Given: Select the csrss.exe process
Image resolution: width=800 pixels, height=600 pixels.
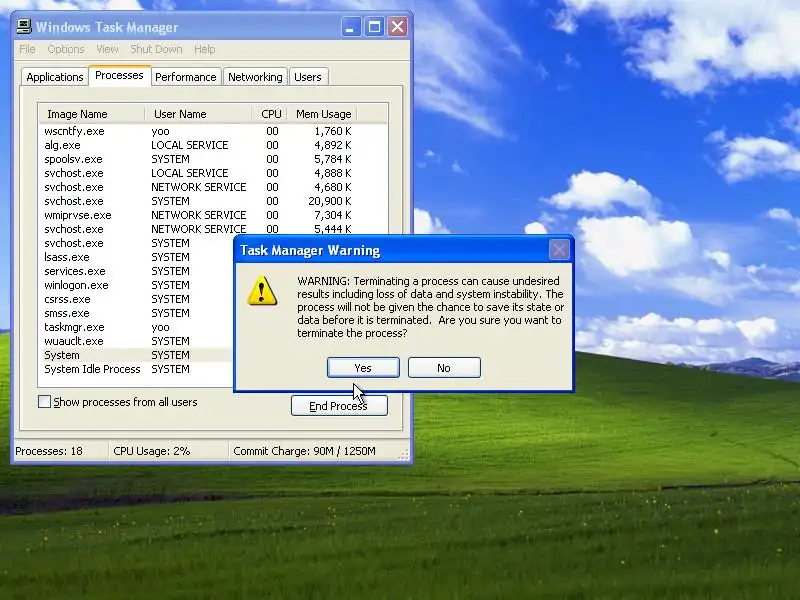Looking at the screenshot, I should pyautogui.click(x=137, y=299).
